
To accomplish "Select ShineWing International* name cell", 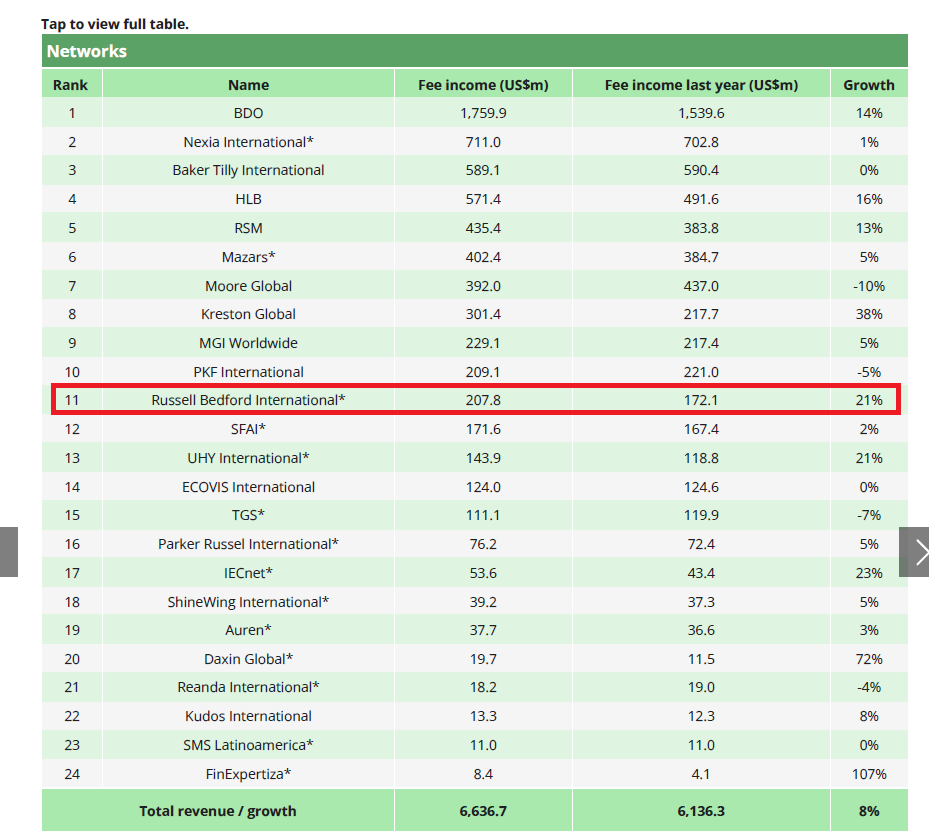I will point(248,601).
